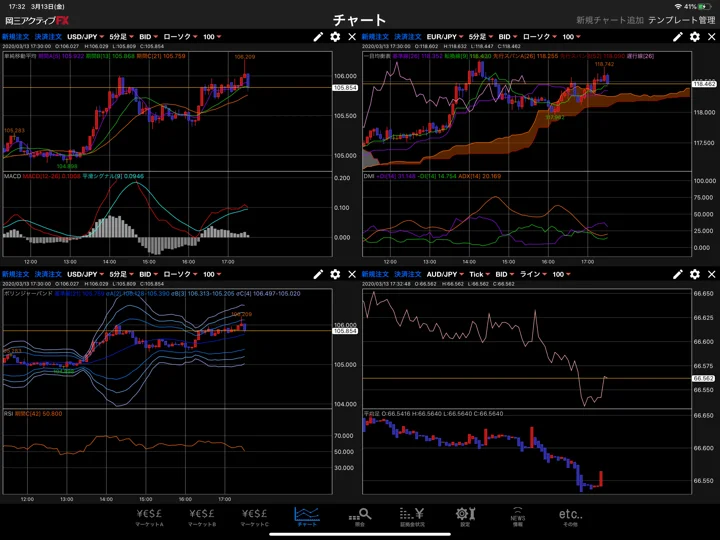Open gear settings of EUR/JPY chart

(695, 37)
